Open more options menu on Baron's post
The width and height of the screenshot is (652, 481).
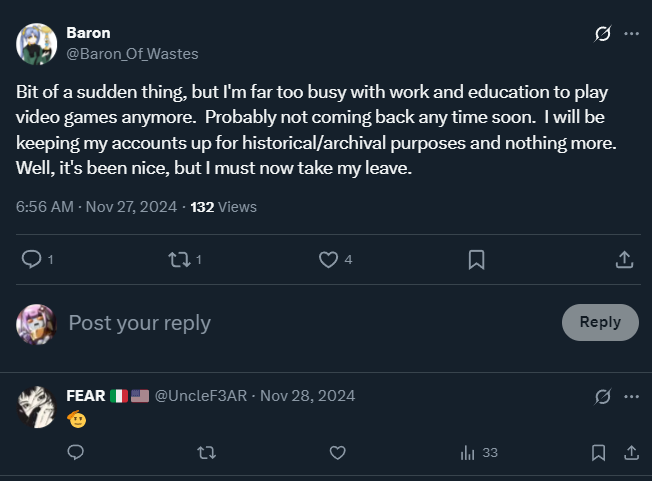click(631, 34)
